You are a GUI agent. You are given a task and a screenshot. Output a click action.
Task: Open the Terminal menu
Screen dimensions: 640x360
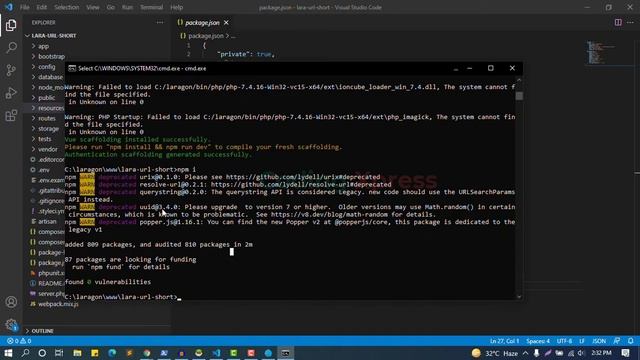[x=151, y=7]
